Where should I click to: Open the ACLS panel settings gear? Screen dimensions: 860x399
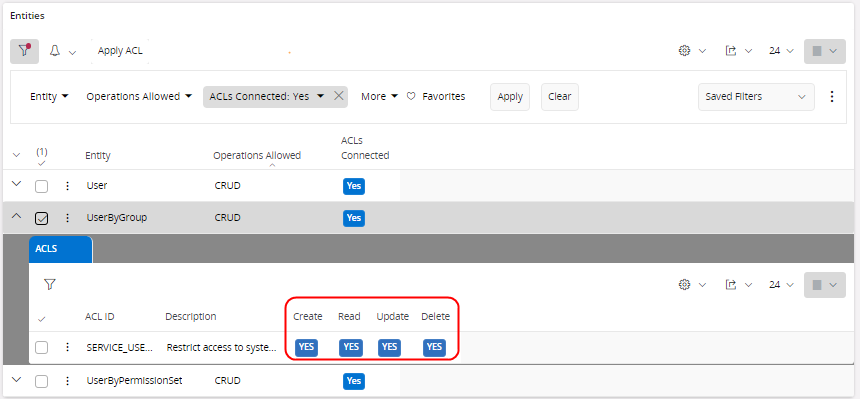tap(684, 284)
